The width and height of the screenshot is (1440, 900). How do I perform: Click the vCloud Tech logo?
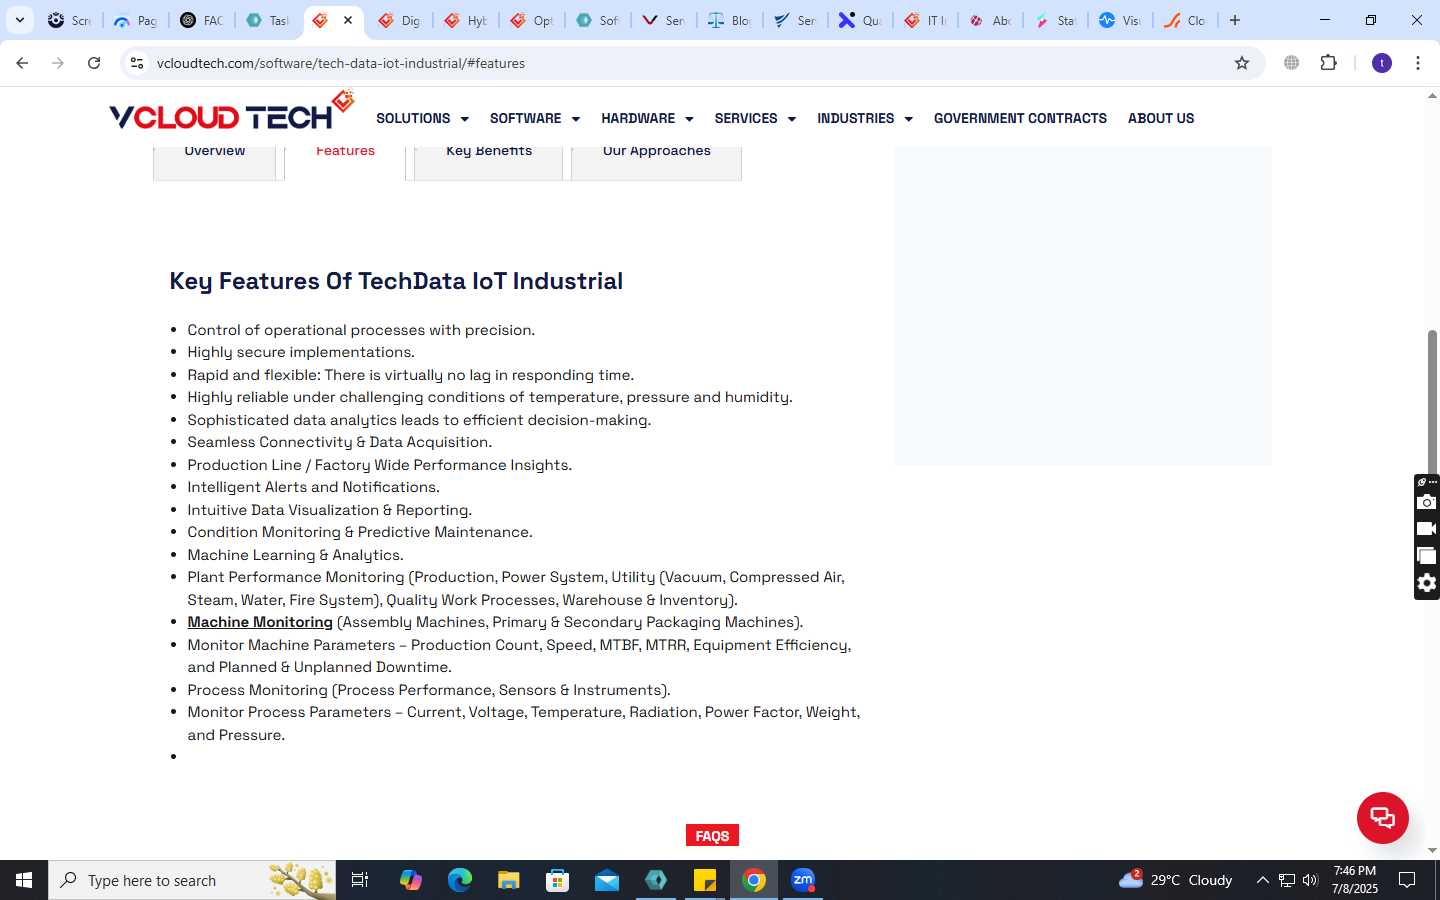[231, 112]
